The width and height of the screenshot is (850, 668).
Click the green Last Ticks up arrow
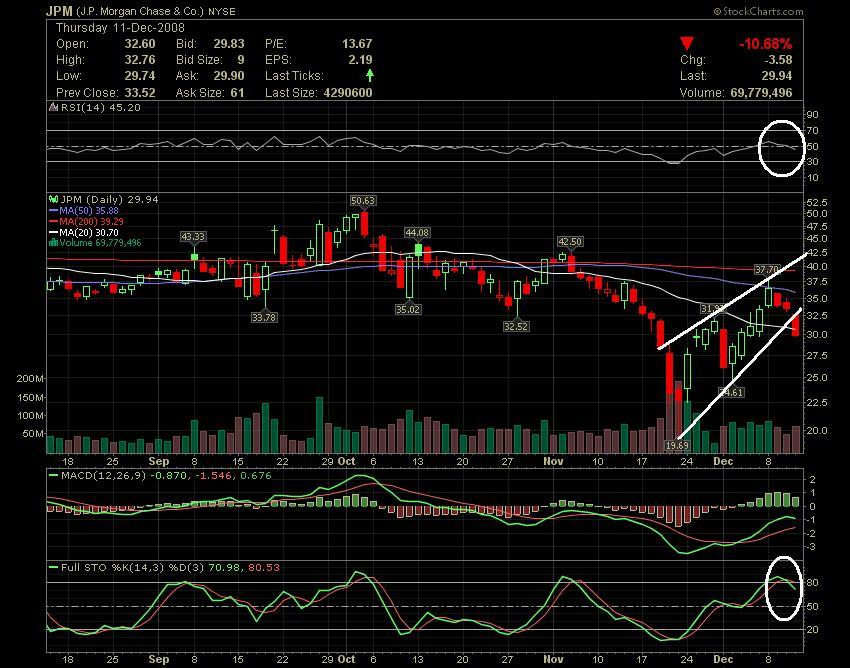pos(370,75)
